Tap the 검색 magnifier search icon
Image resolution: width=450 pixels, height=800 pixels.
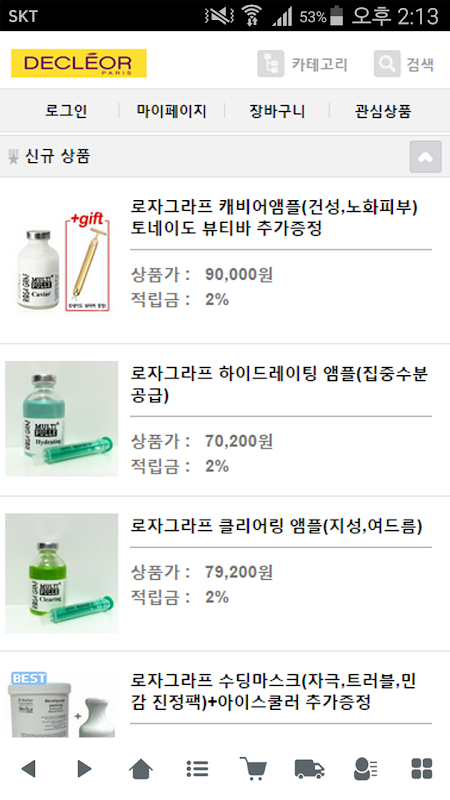click(x=387, y=64)
